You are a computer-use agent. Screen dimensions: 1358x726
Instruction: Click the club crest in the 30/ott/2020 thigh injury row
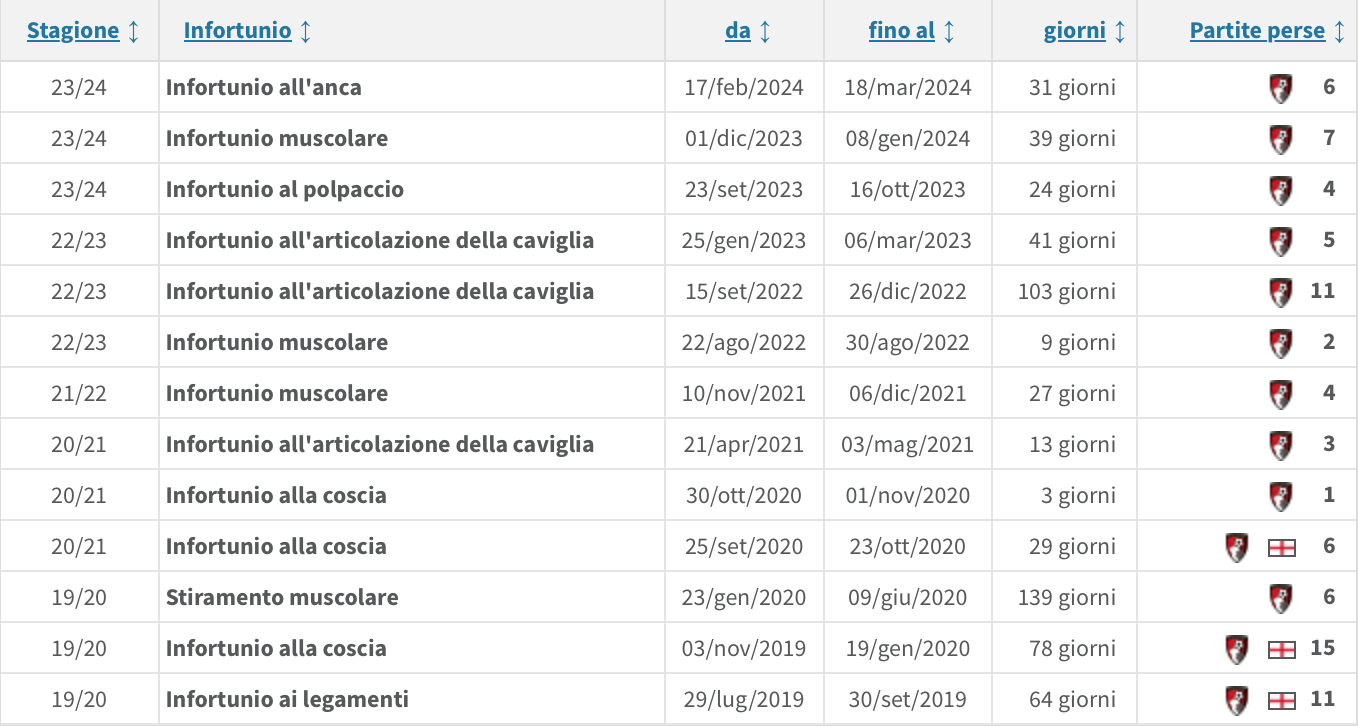pos(1280,496)
